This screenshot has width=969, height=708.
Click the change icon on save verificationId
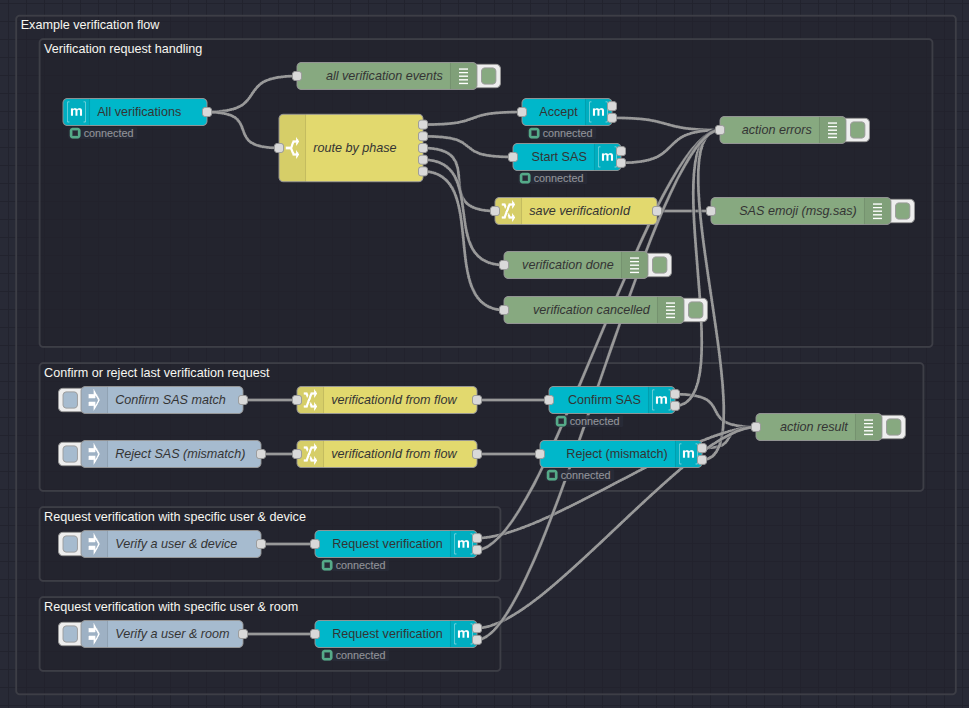pyautogui.click(x=508, y=211)
